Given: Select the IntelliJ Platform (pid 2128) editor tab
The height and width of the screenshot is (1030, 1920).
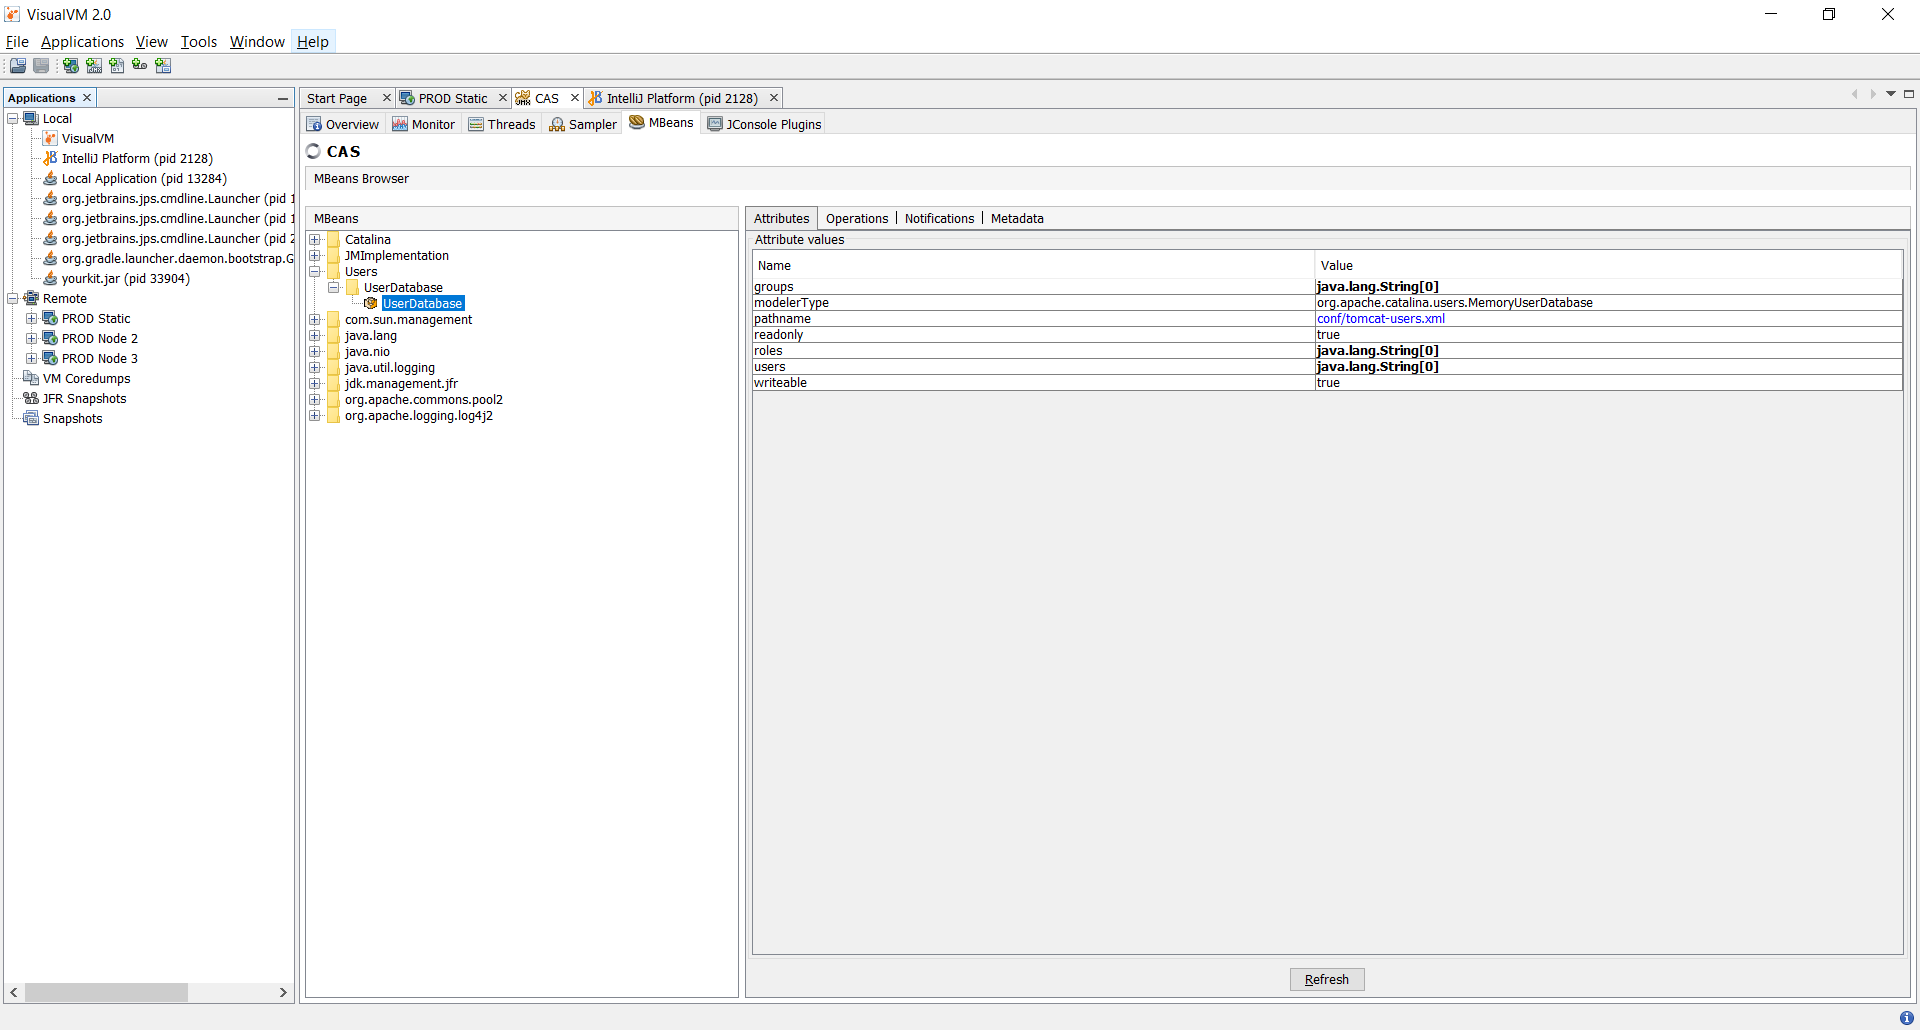Looking at the screenshot, I should [x=682, y=98].
